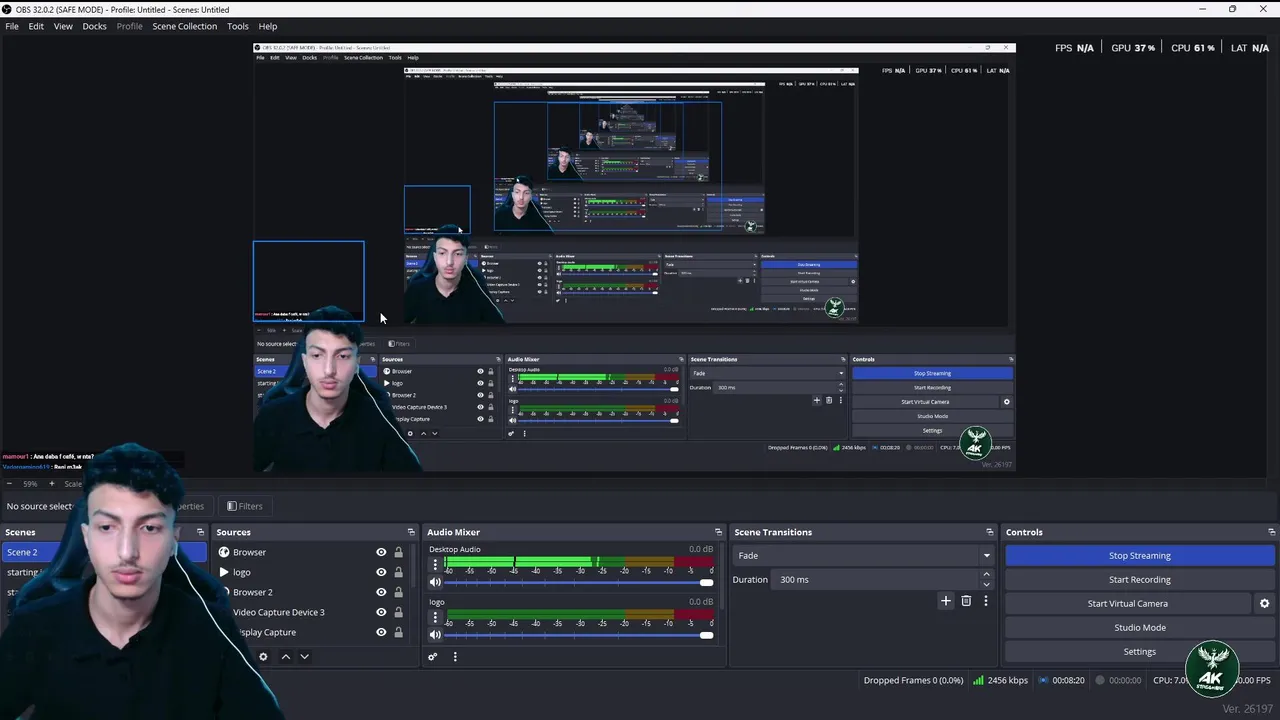Click Dropped Frames 0 (0.0%) status text
The height and width of the screenshot is (720, 1280).
[x=913, y=680]
